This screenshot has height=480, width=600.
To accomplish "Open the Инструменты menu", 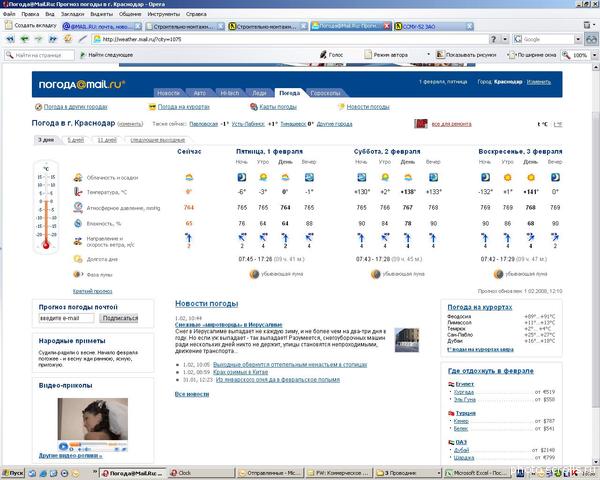I will [x=164, y=14].
